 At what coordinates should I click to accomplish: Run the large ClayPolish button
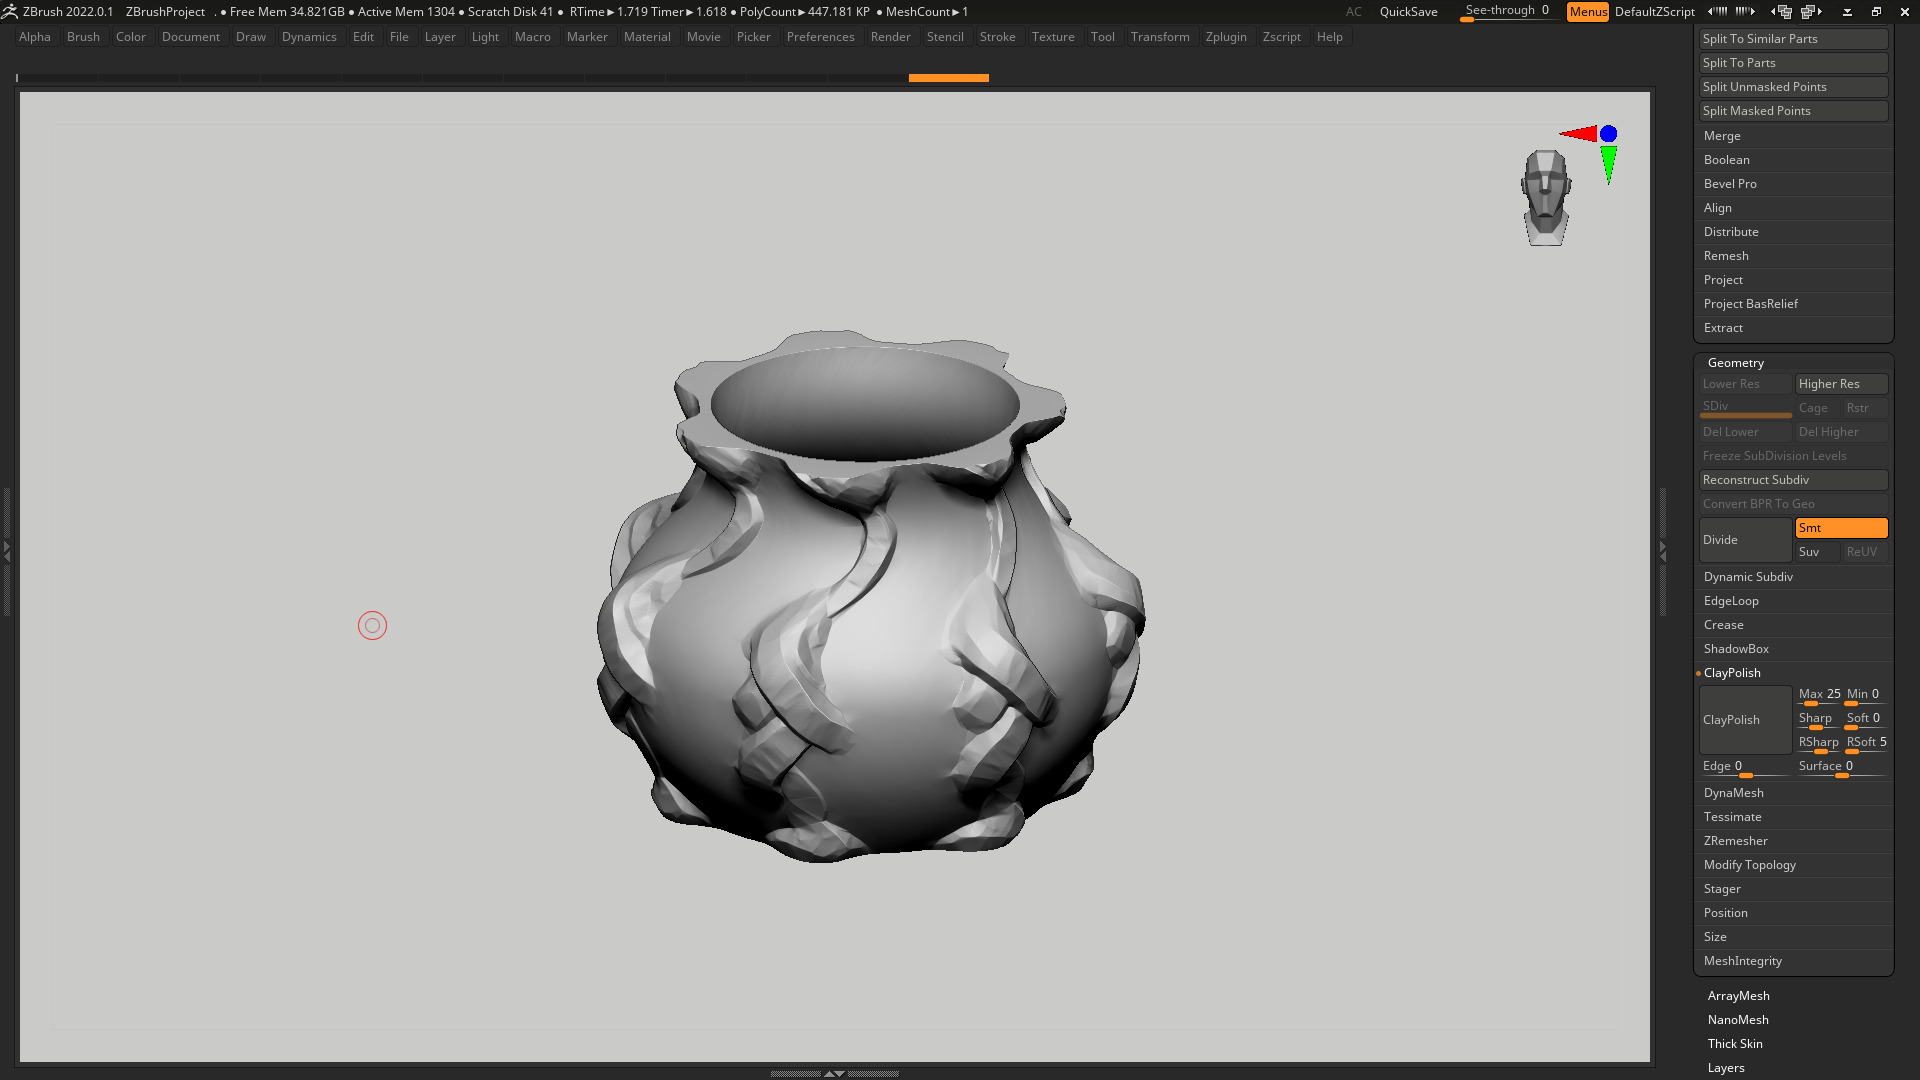pyautogui.click(x=1745, y=720)
